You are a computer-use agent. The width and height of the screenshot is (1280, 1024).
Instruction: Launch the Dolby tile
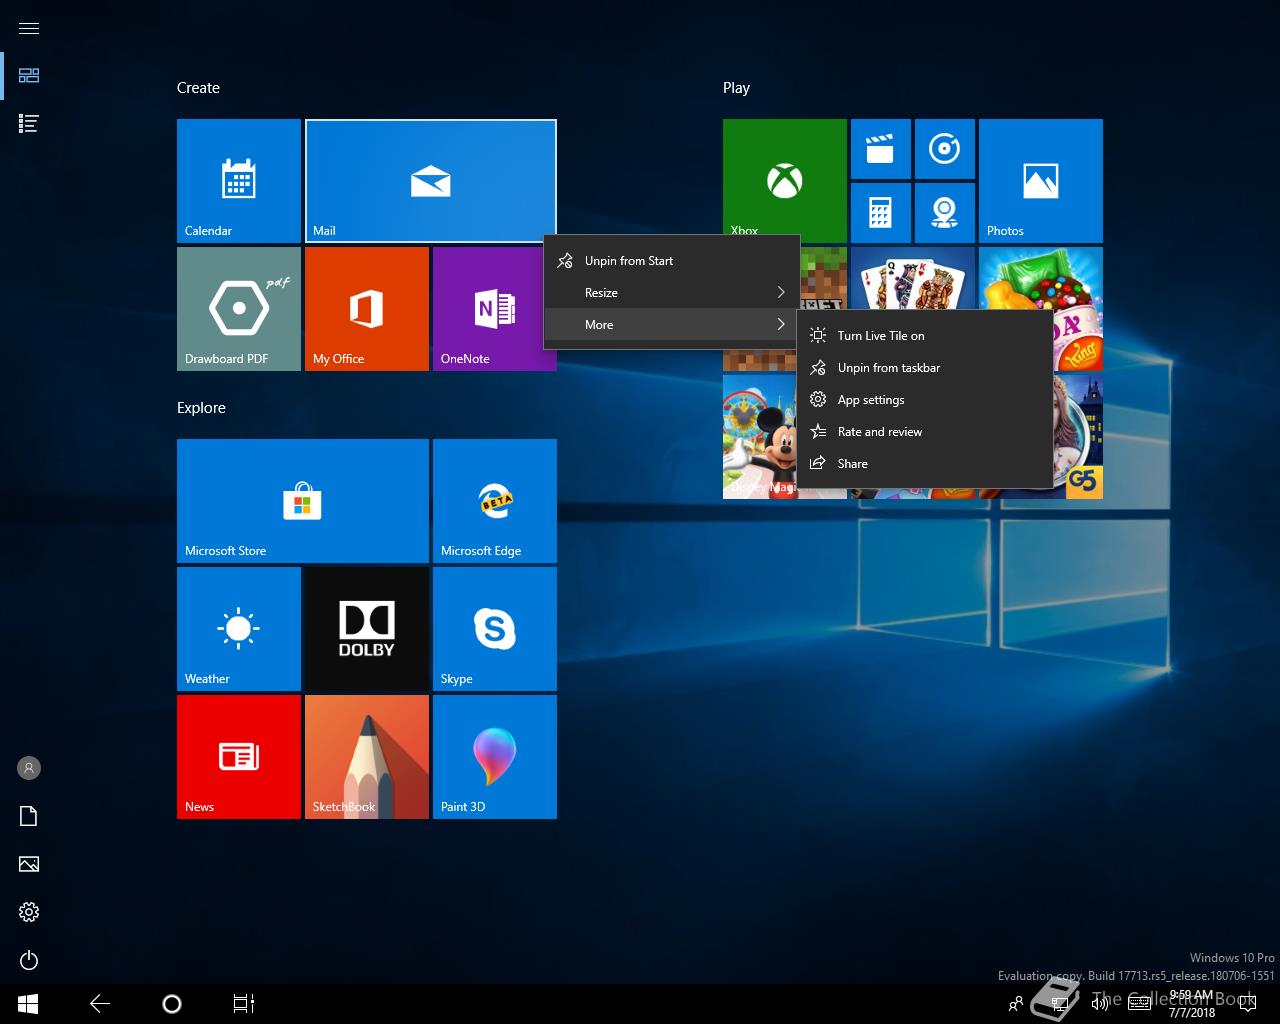click(x=367, y=629)
